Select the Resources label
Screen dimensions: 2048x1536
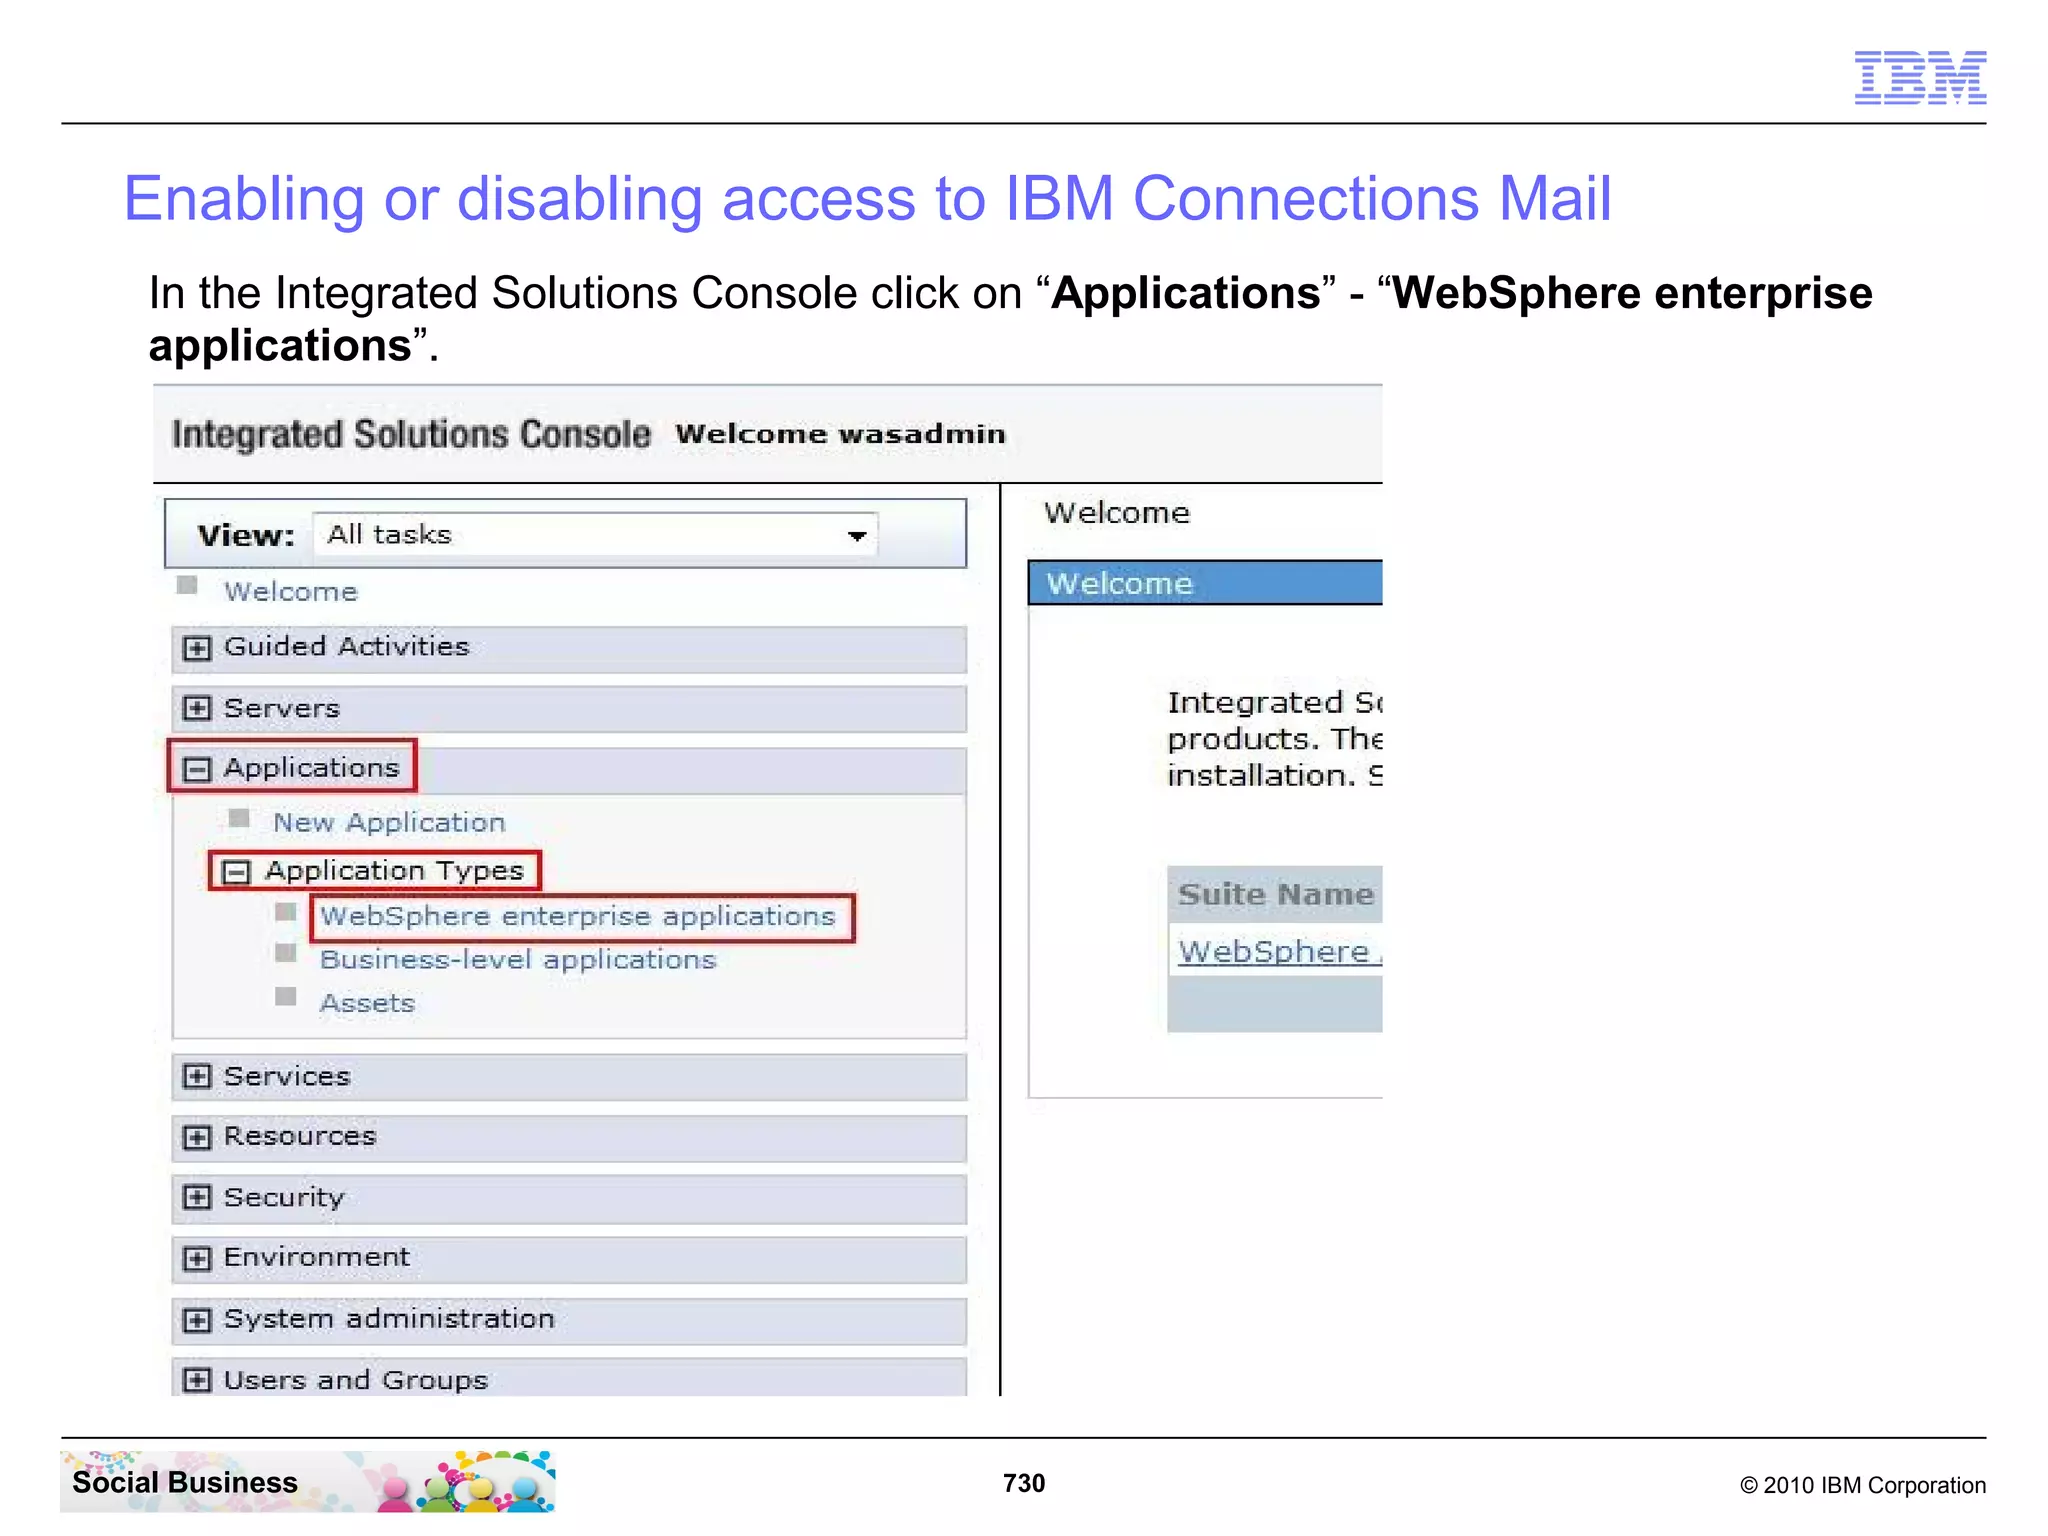(300, 1136)
